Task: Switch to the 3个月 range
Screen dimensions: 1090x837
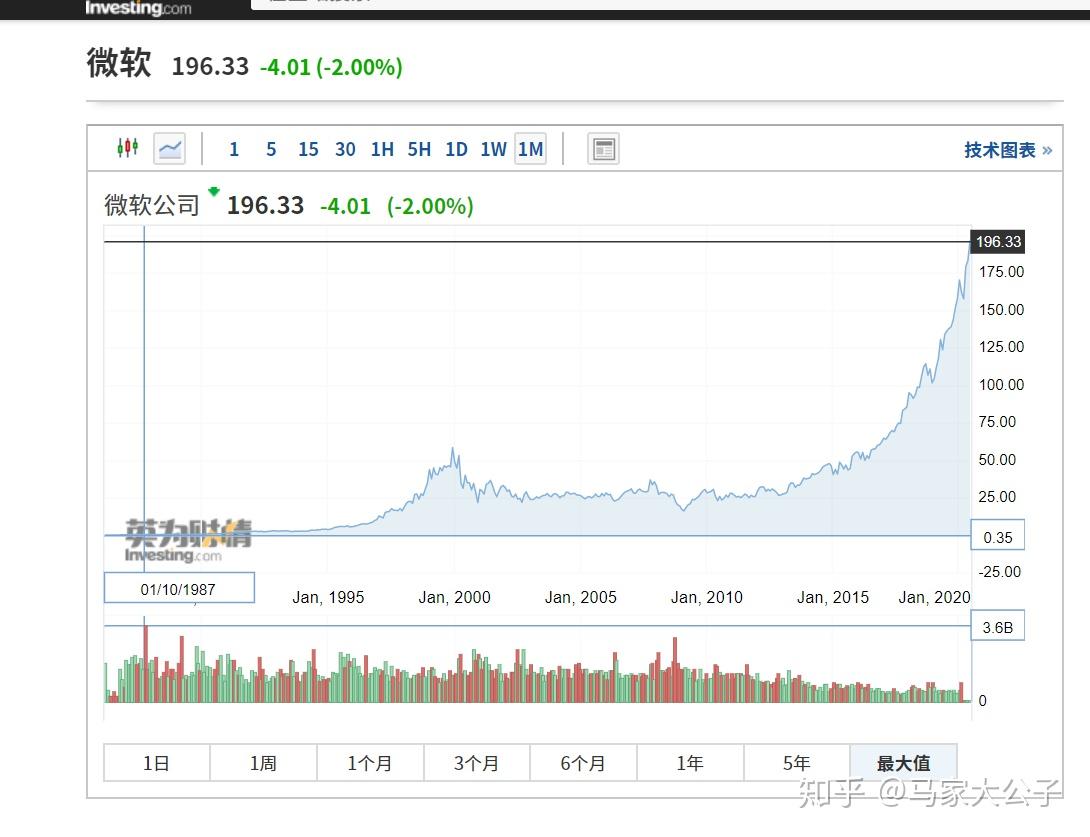Action: coord(477,763)
